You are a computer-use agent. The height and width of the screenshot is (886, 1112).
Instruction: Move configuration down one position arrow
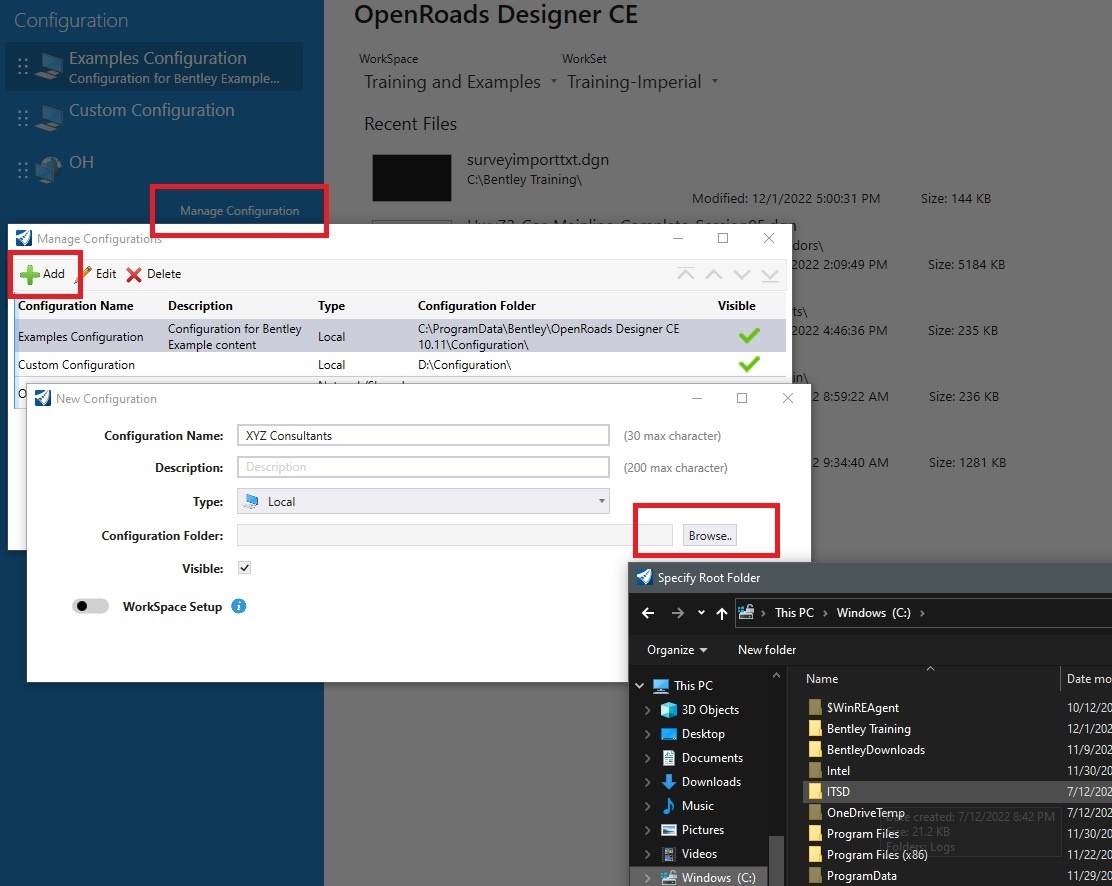click(x=742, y=275)
